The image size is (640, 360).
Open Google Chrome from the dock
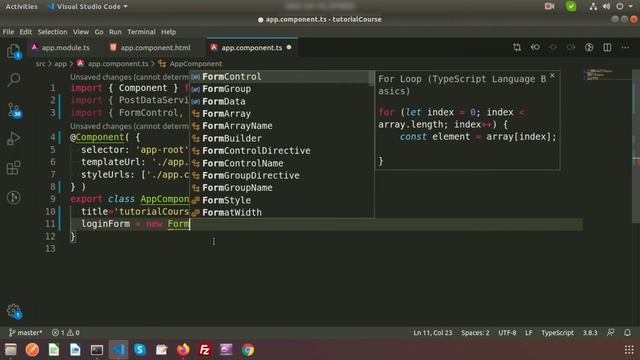248,350
